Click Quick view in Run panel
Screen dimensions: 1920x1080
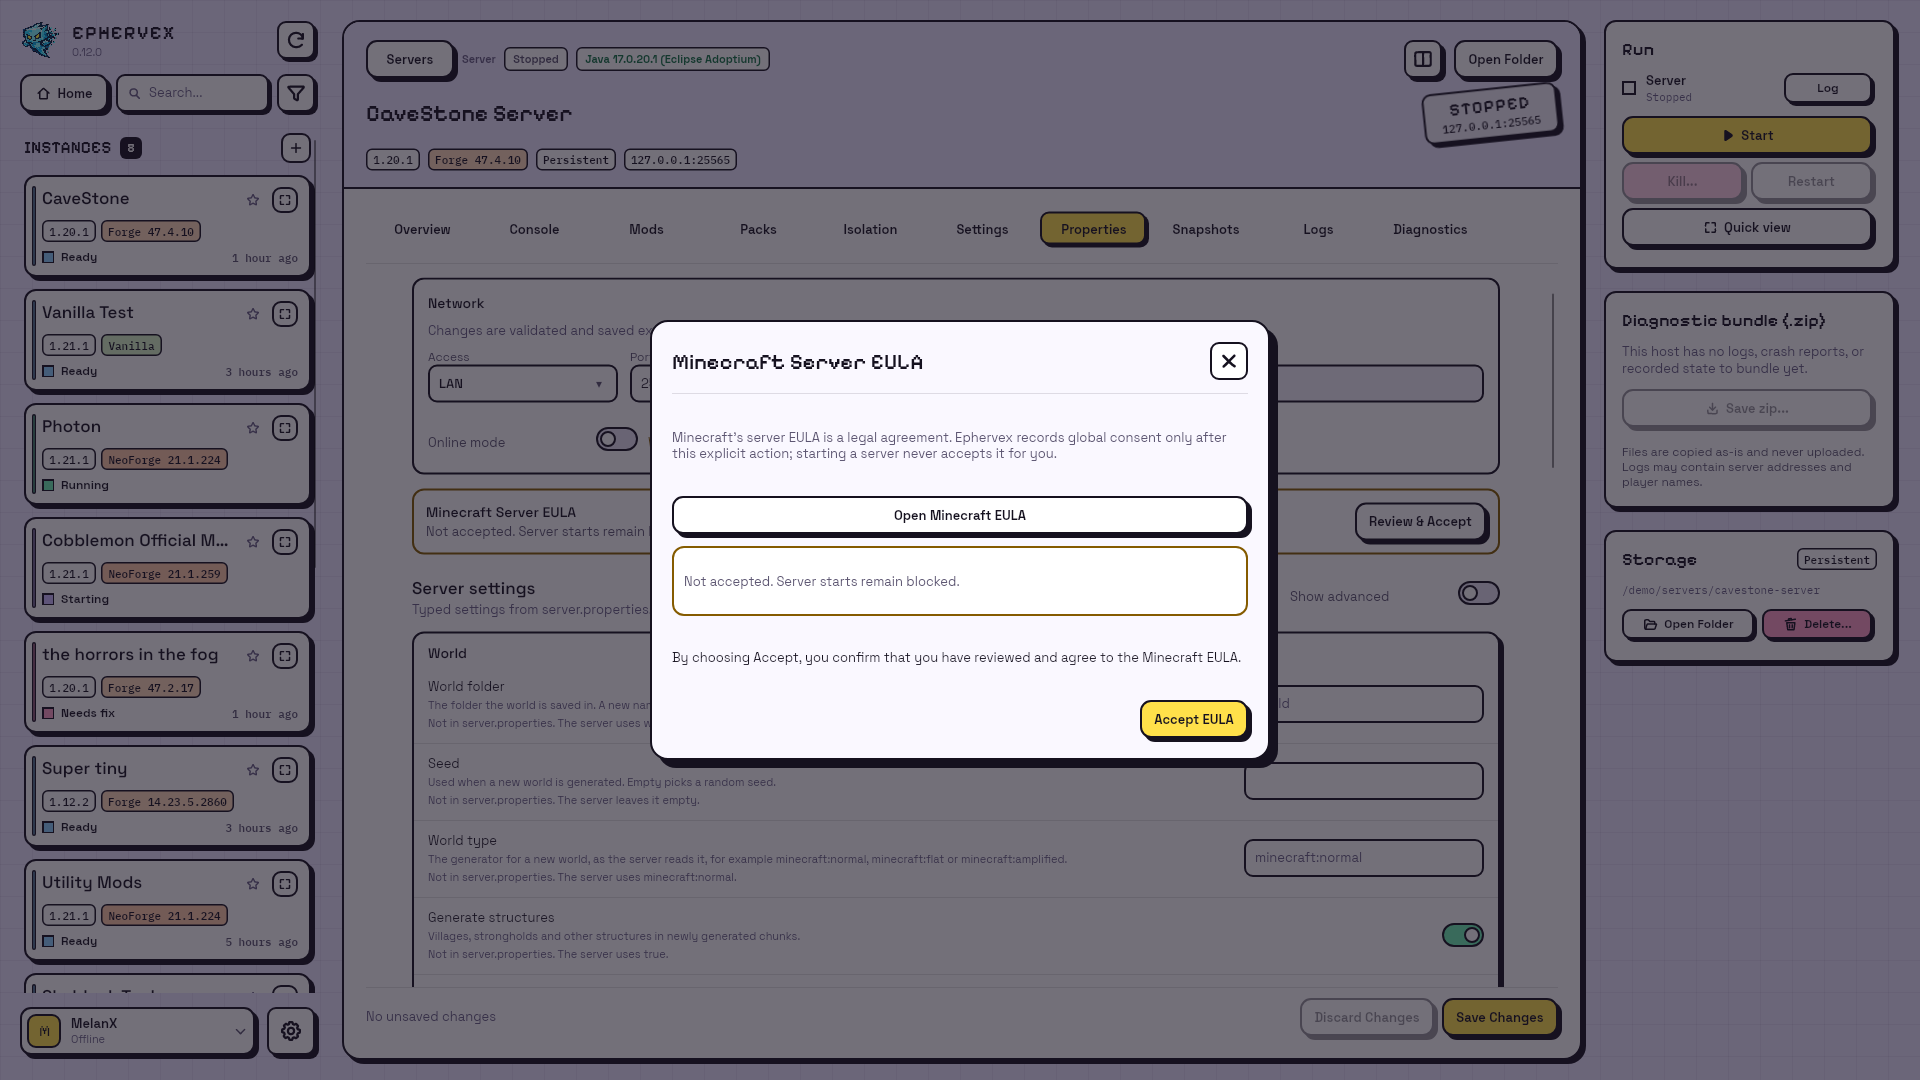click(1747, 227)
